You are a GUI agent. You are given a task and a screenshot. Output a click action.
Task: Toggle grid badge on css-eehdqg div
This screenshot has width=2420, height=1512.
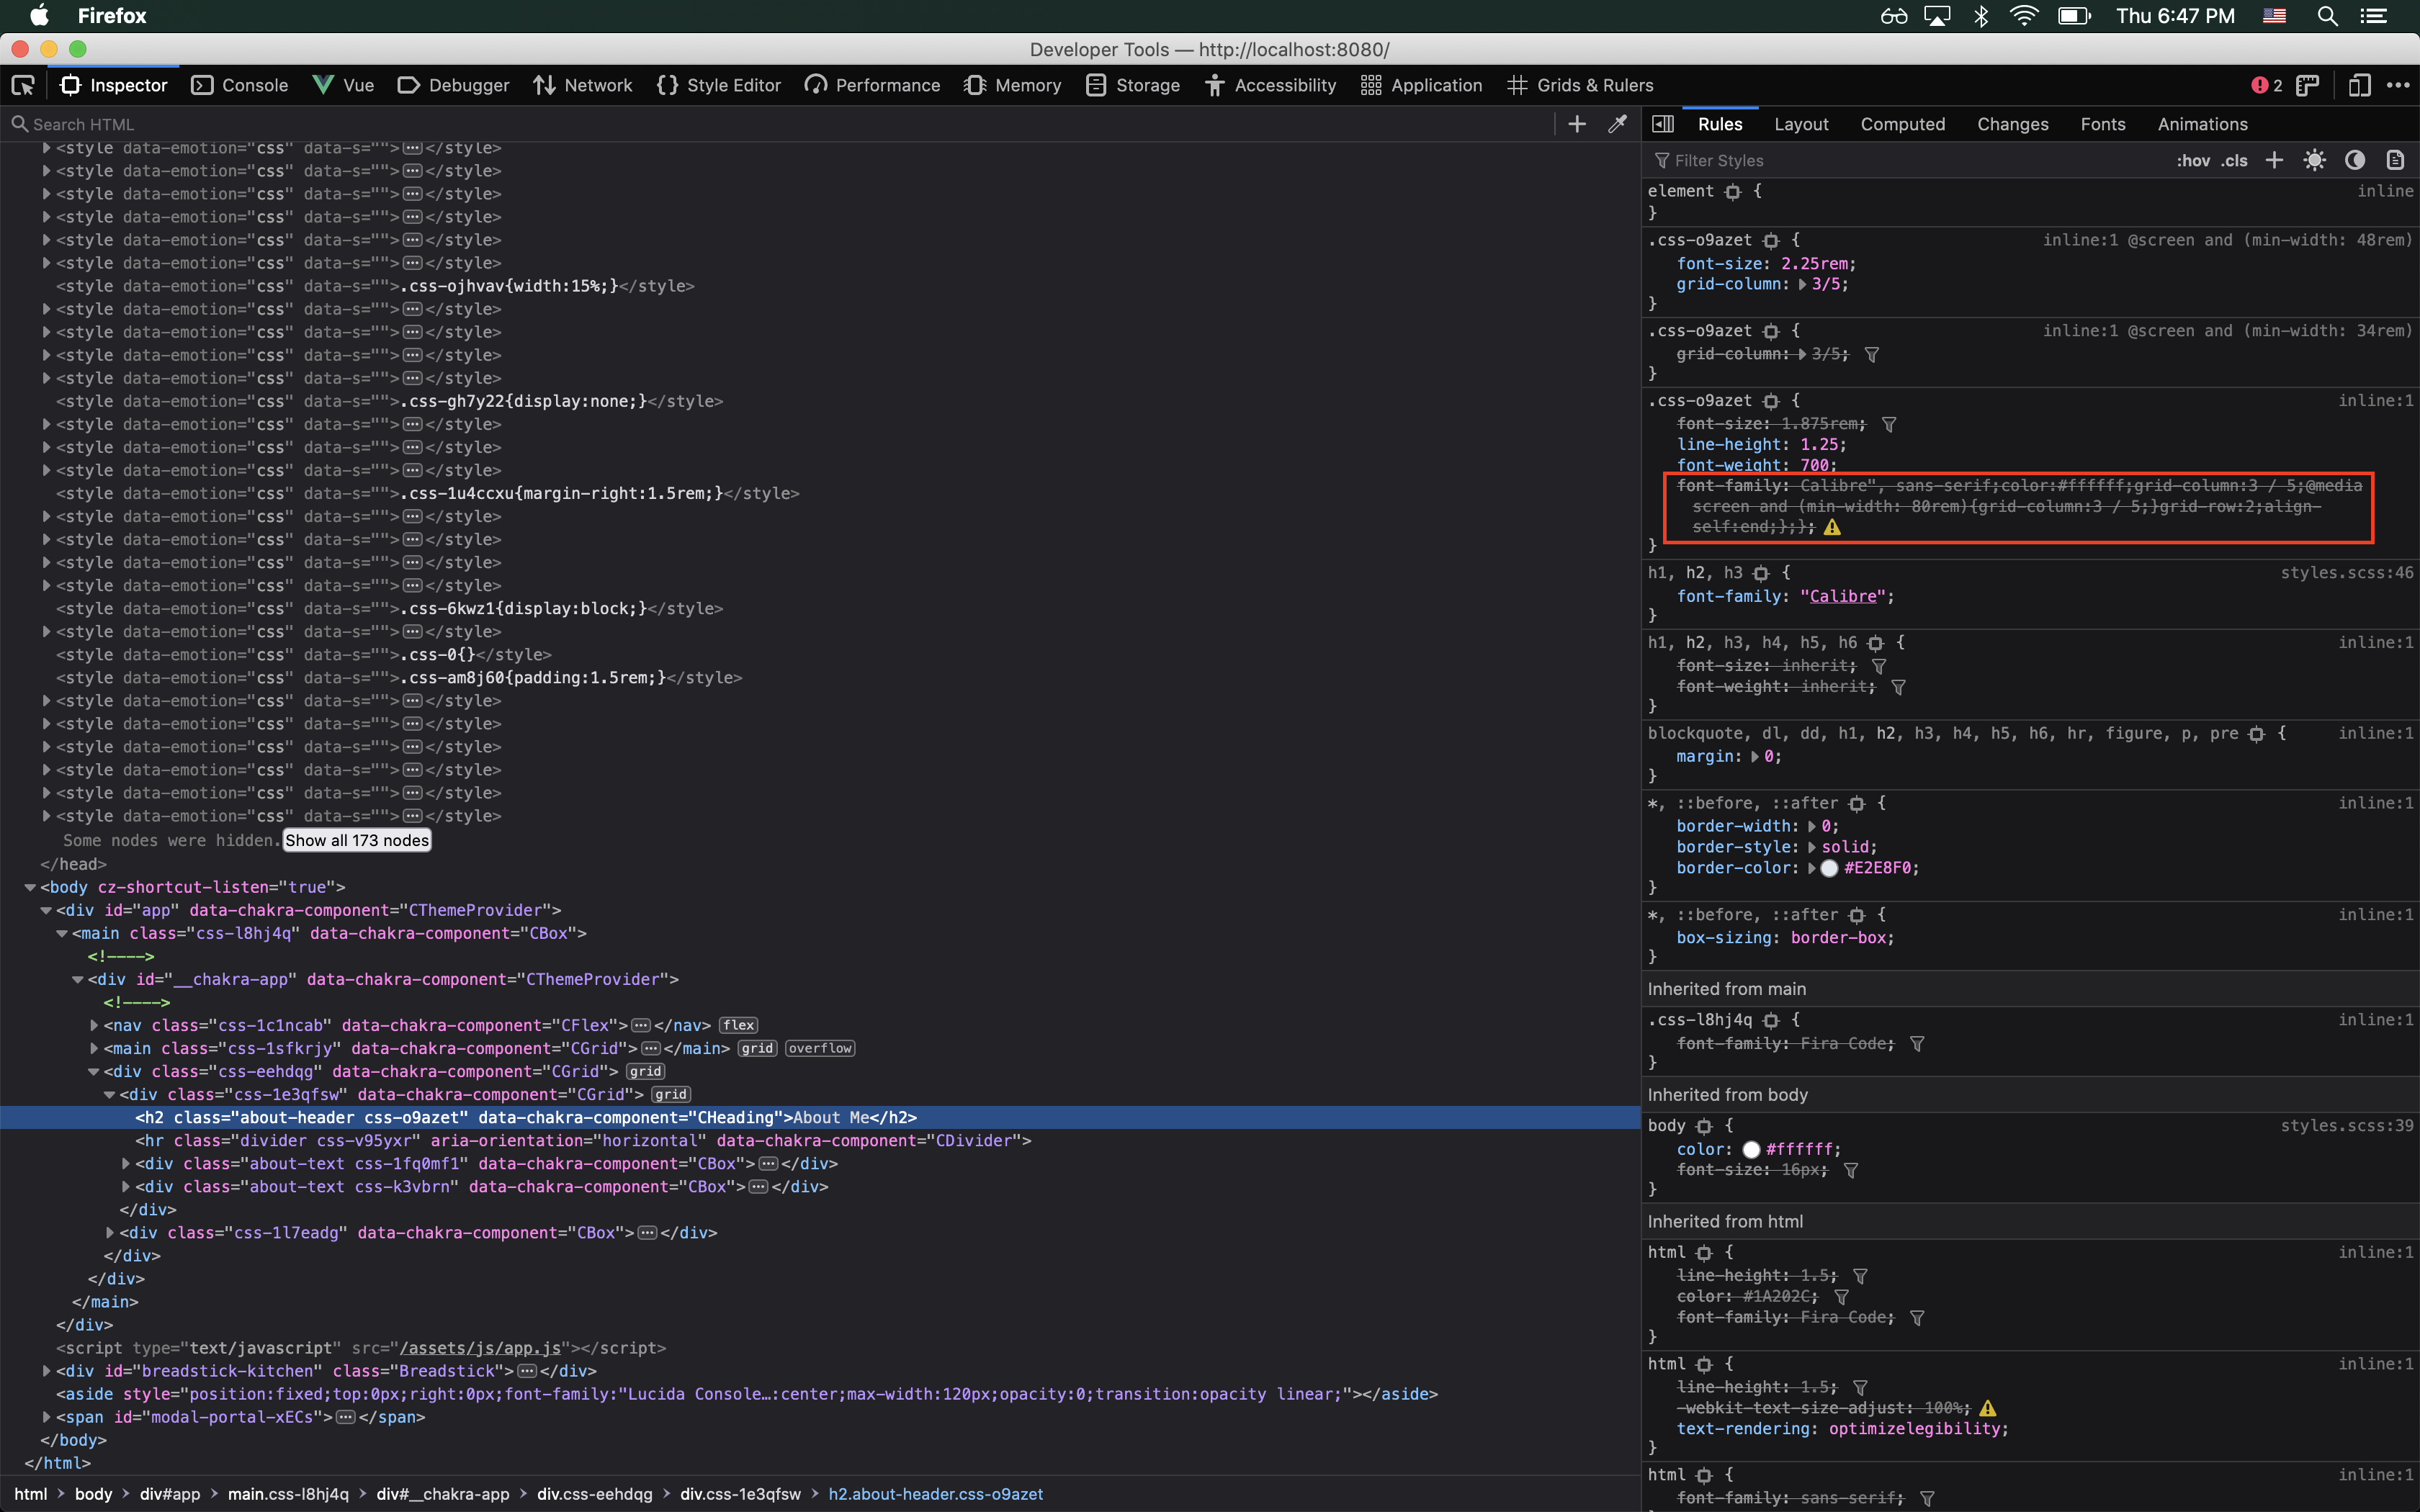pos(645,1071)
